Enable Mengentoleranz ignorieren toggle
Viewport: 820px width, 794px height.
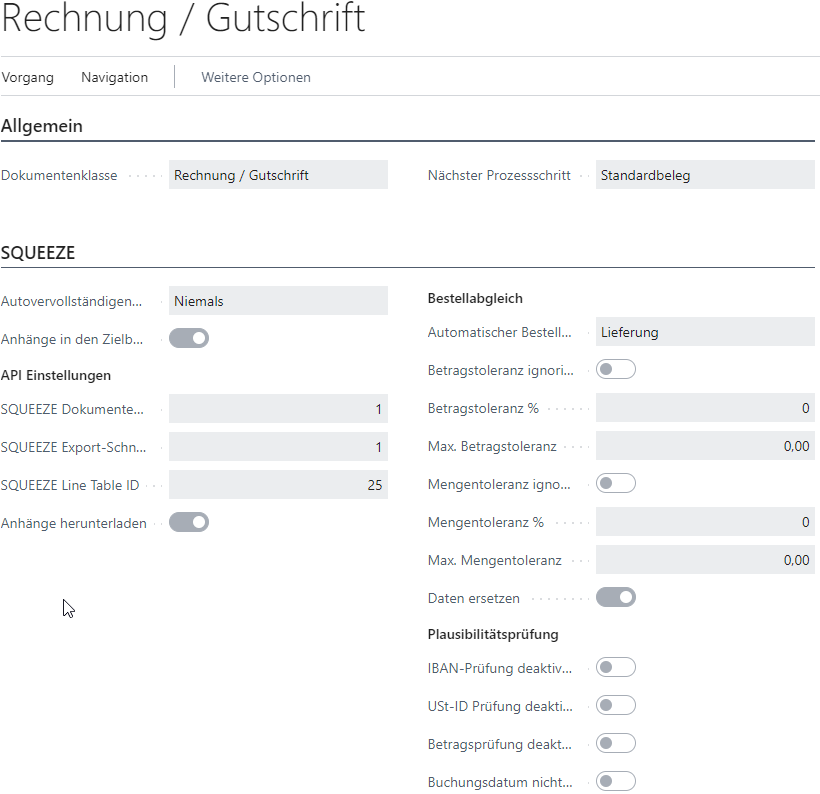pos(616,484)
